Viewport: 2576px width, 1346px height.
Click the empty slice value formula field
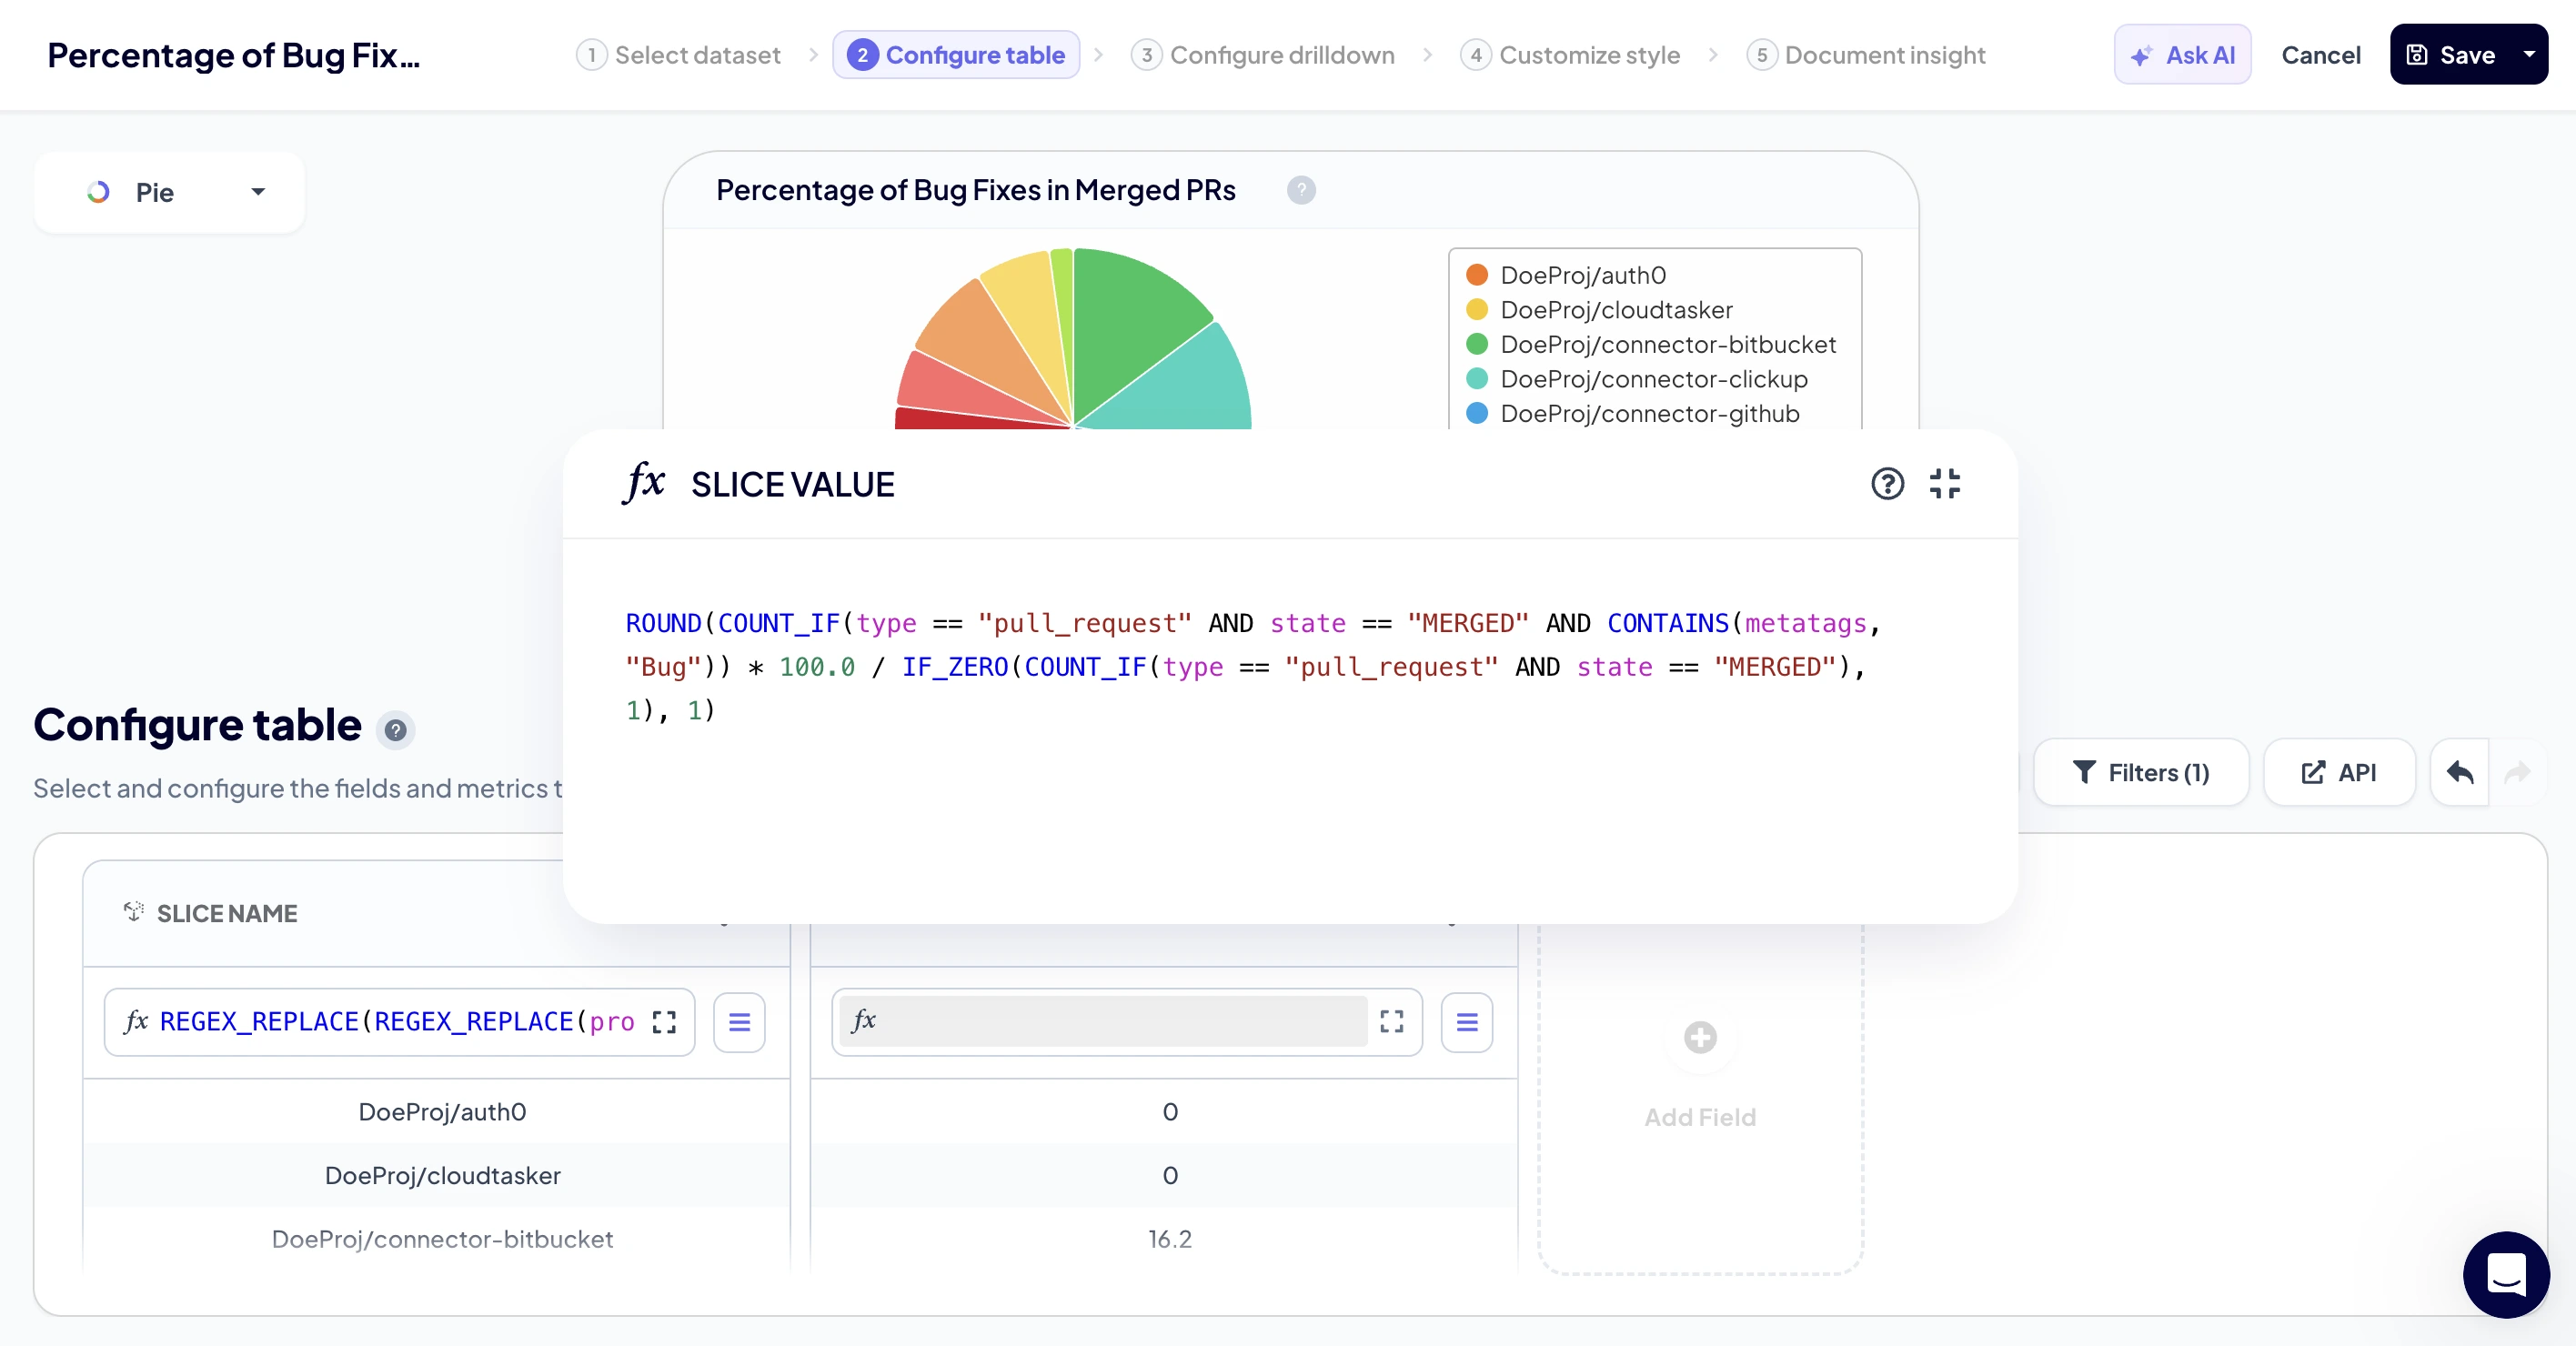[1103, 1021]
